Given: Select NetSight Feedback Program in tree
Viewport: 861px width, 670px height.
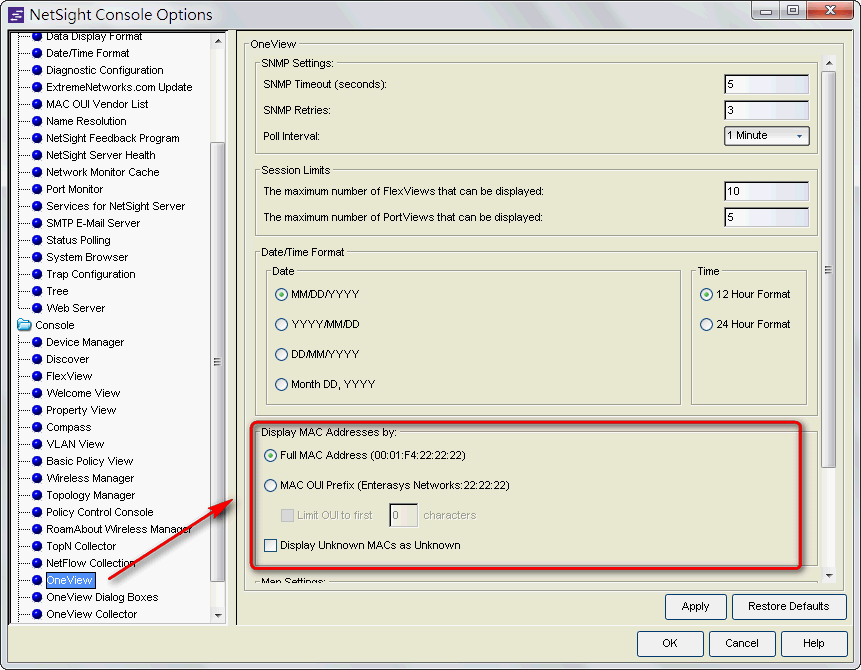Looking at the screenshot, I should [113, 138].
